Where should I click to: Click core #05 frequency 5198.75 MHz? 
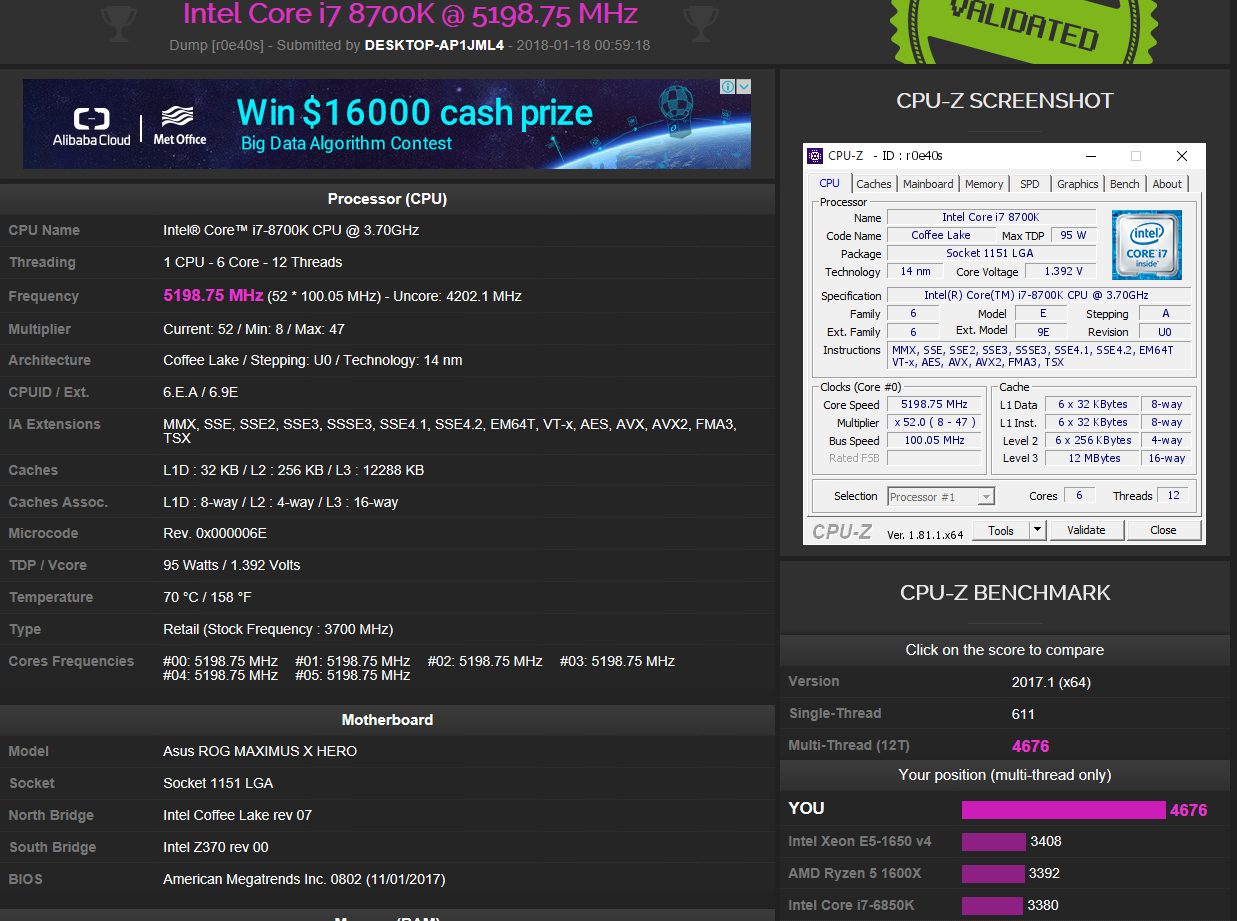click(352, 675)
